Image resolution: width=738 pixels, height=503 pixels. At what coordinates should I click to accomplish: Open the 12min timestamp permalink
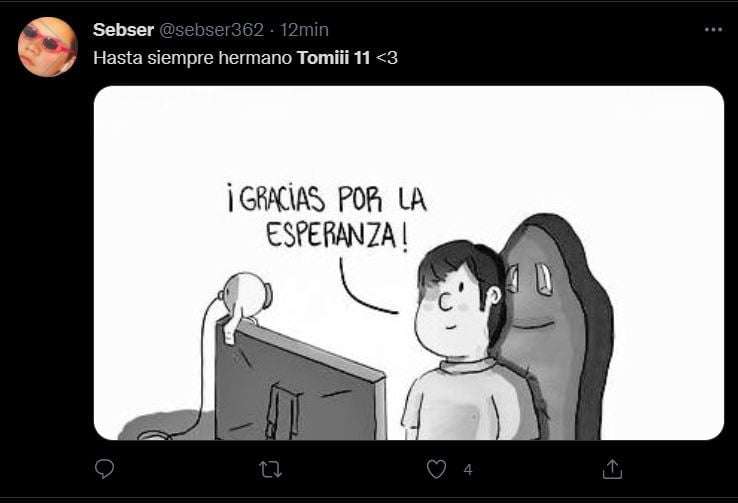click(304, 30)
